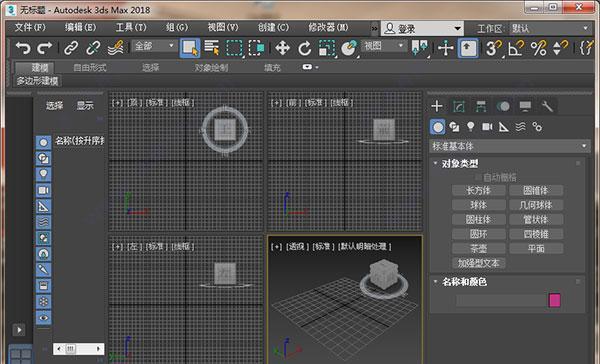Open the 标准基本体 type dropdown

pos(510,146)
